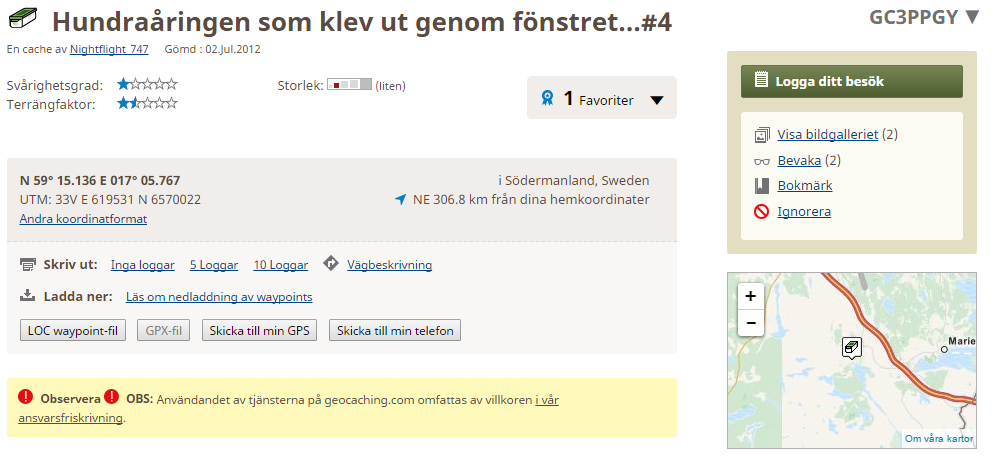Screen dimensions: 1006x464
Task: Click the favorites ribbon icon
Action: click(x=547, y=98)
